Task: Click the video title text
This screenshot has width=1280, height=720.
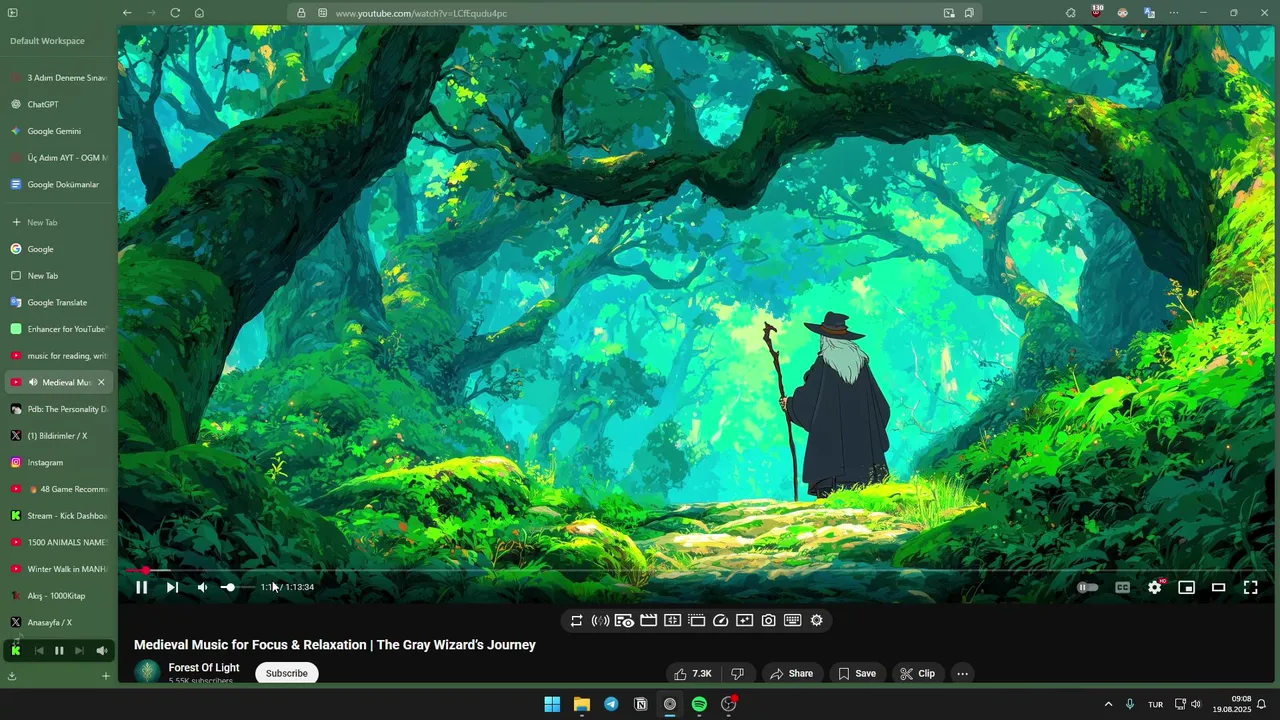Action: pos(335,645)
